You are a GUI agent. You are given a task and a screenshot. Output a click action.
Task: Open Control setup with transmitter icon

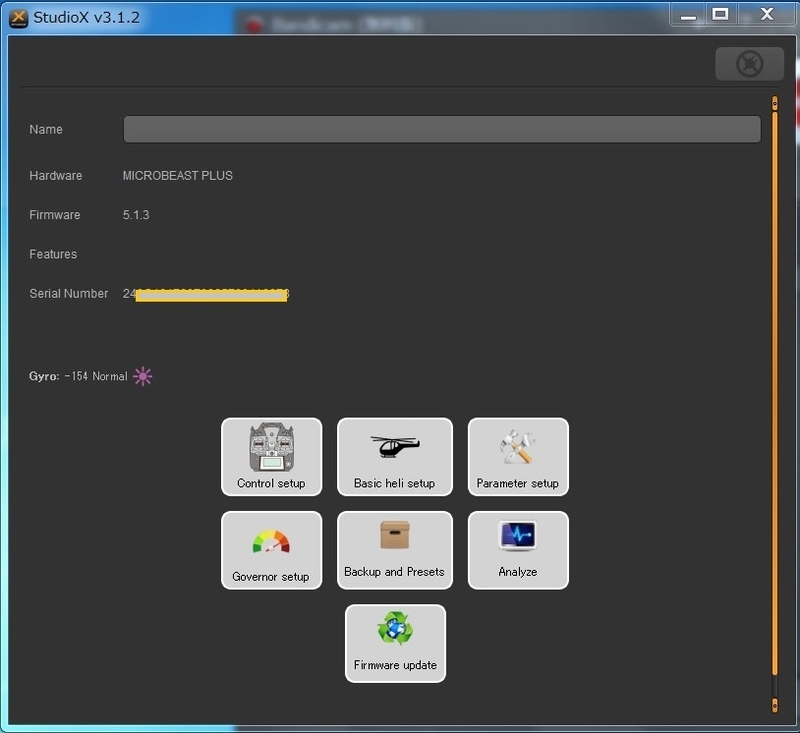pyautogui.click(x=271, y=457)
